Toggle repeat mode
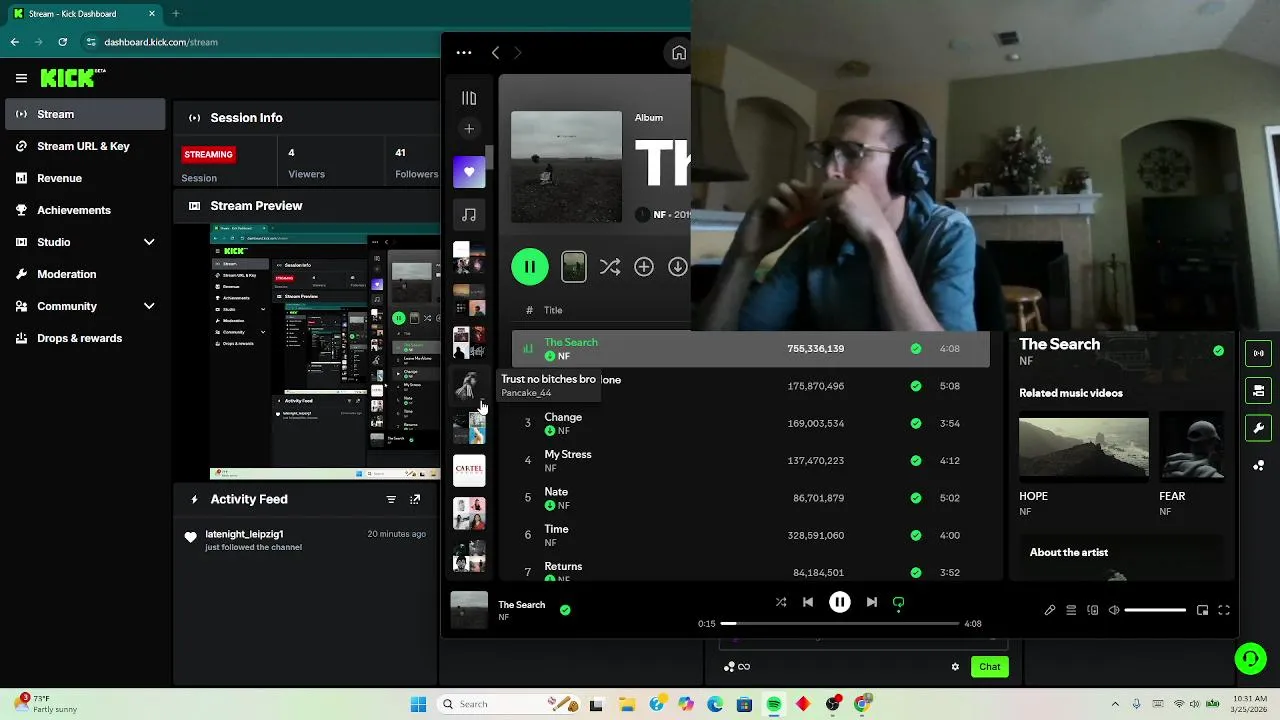The height and width of the screenshot is (720, 1280). (x=898, y=602)
